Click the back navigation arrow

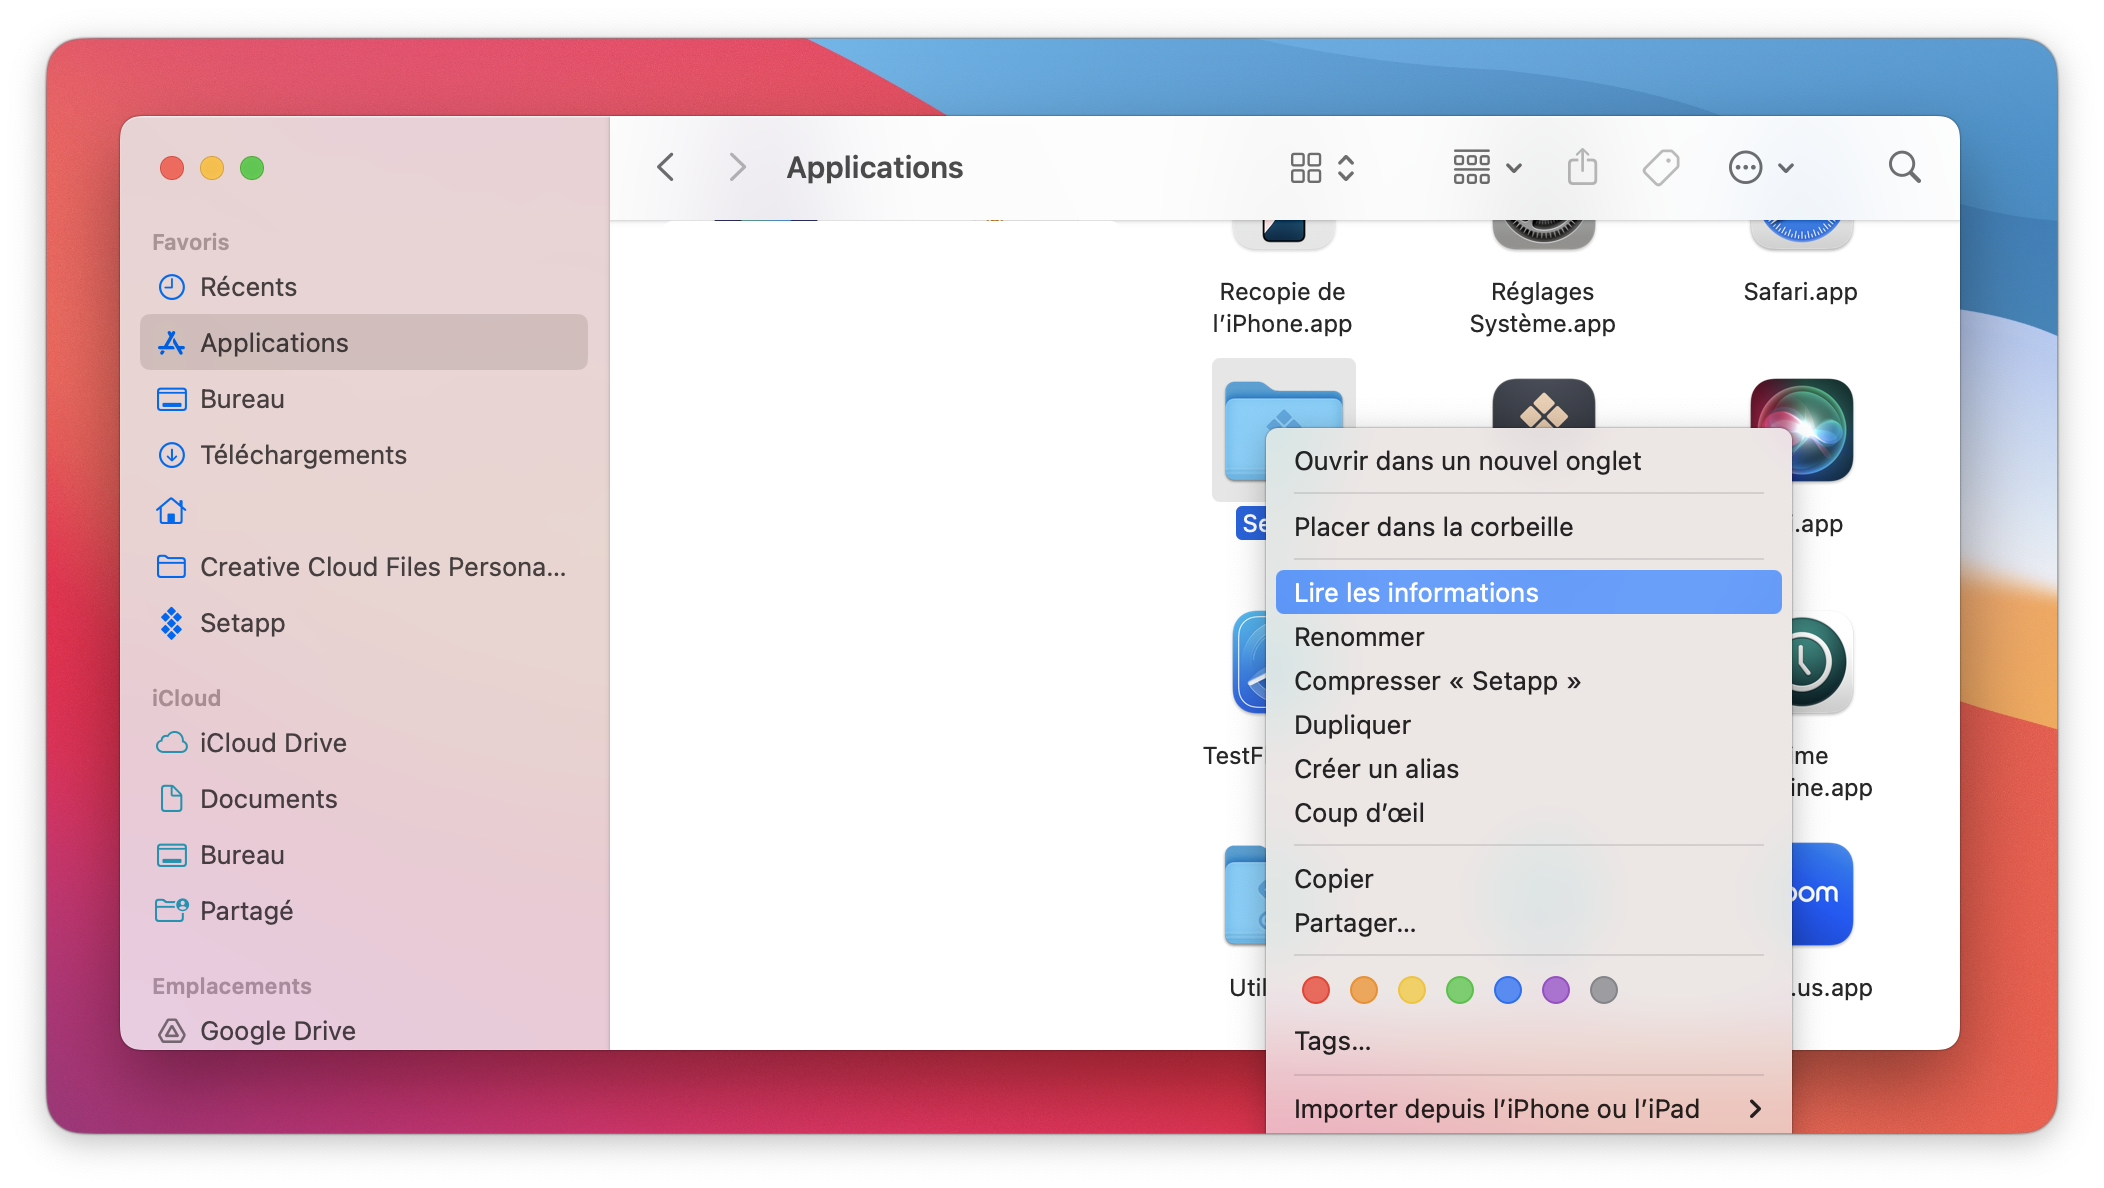(x=665, y=167)
